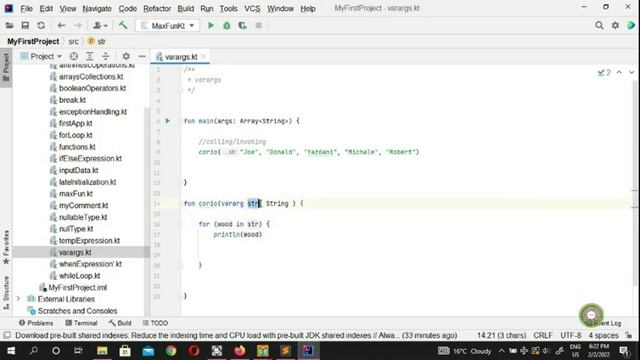Viewport: 640px width, 360px height.
Task: Click the Synchronize reload icon
Action: click(x=41, y=26)
